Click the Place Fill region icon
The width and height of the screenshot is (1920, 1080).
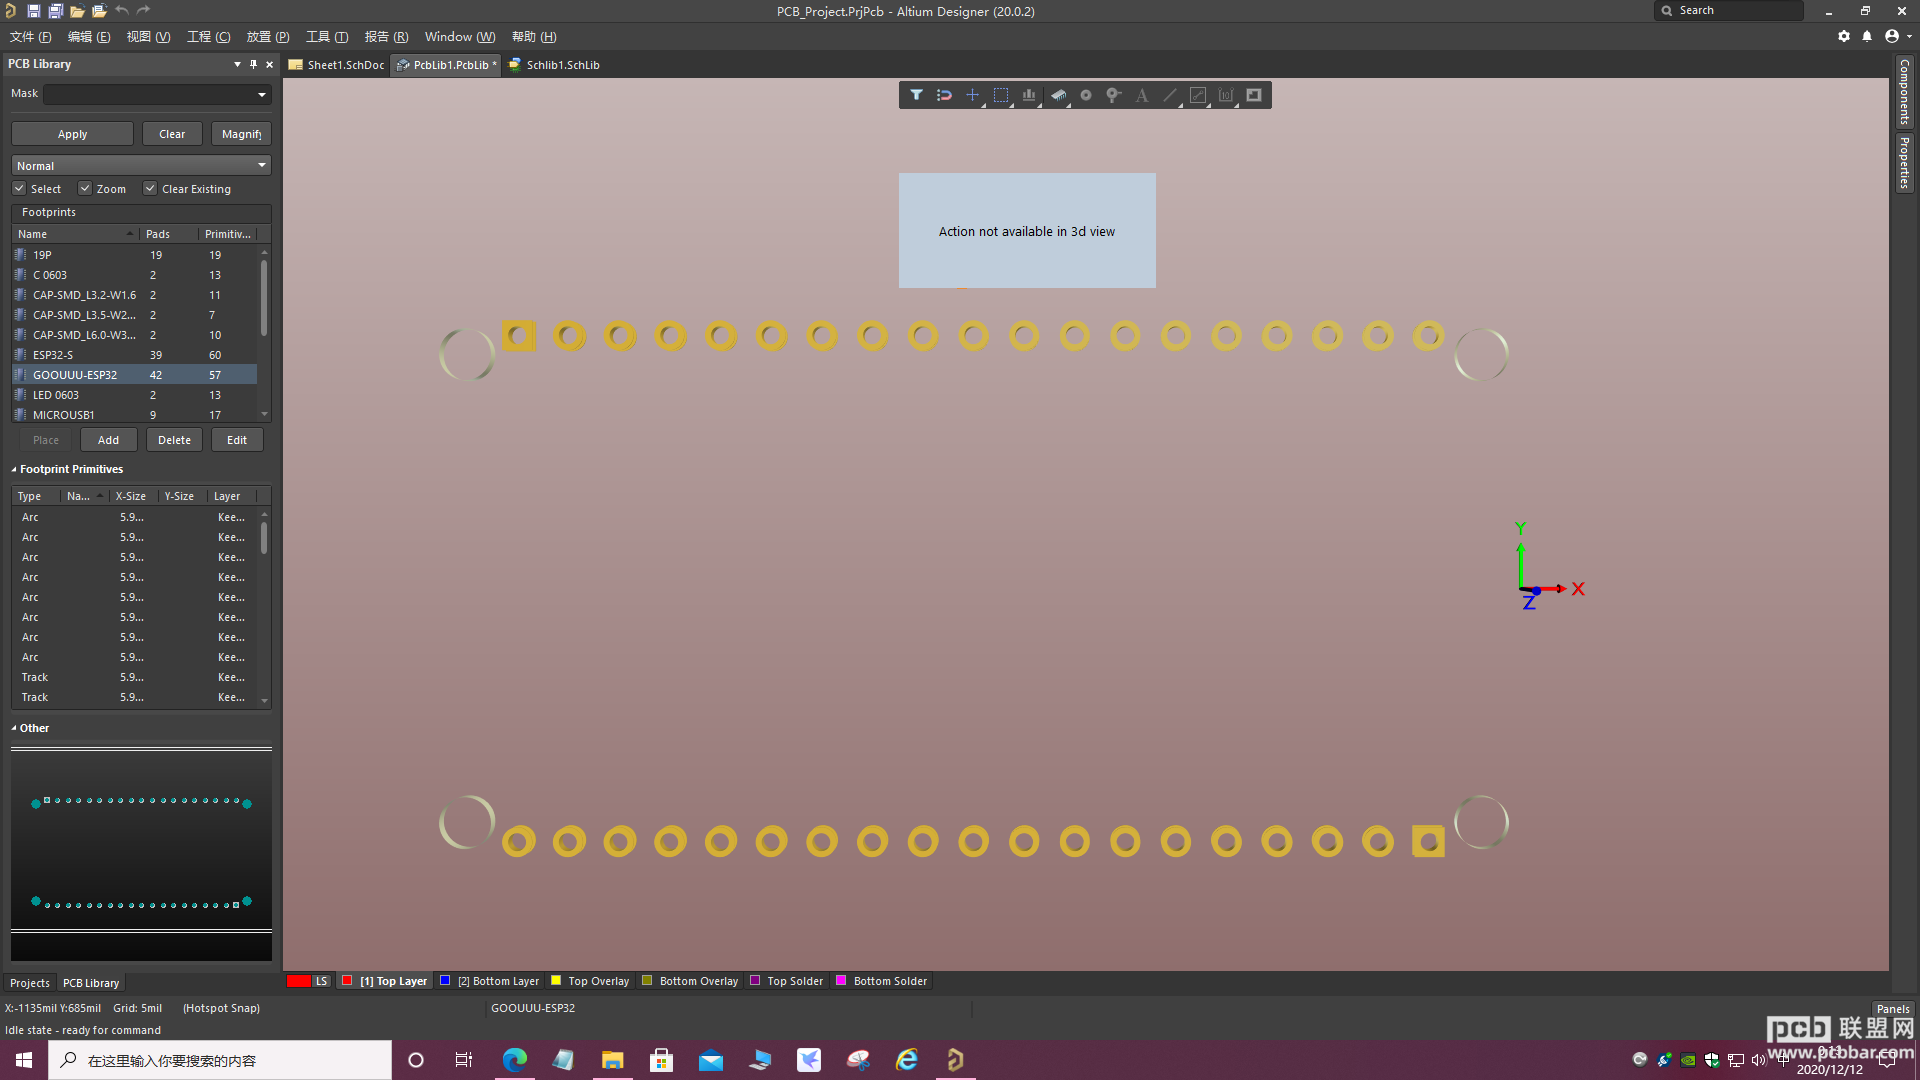[x=1254, y=95]
